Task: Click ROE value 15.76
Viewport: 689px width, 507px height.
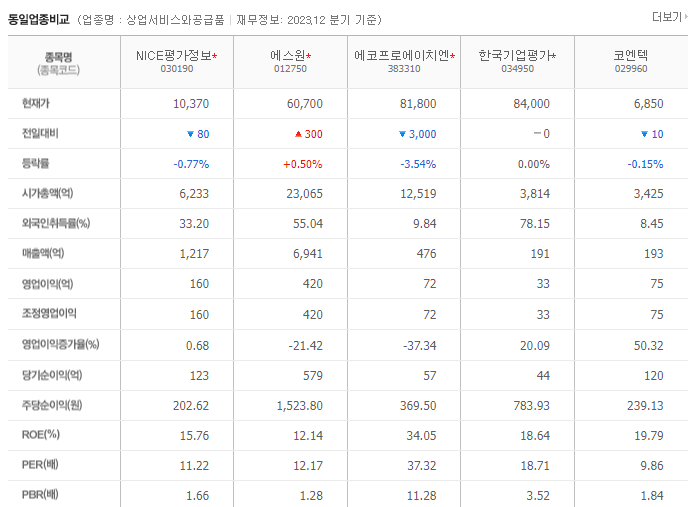Action: click(x=194, y=436)
